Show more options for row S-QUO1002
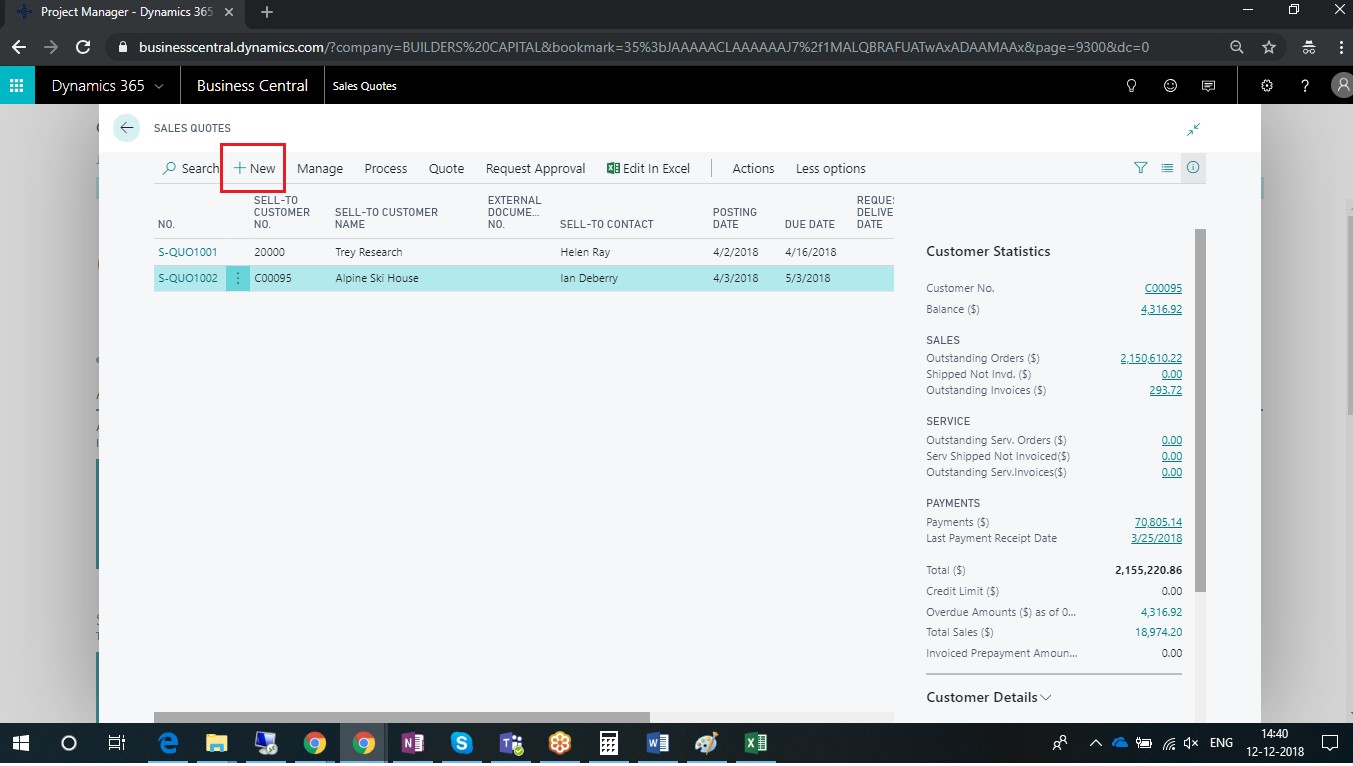The height and width of the screenshot is (766, 1353). tap(238, 278)
